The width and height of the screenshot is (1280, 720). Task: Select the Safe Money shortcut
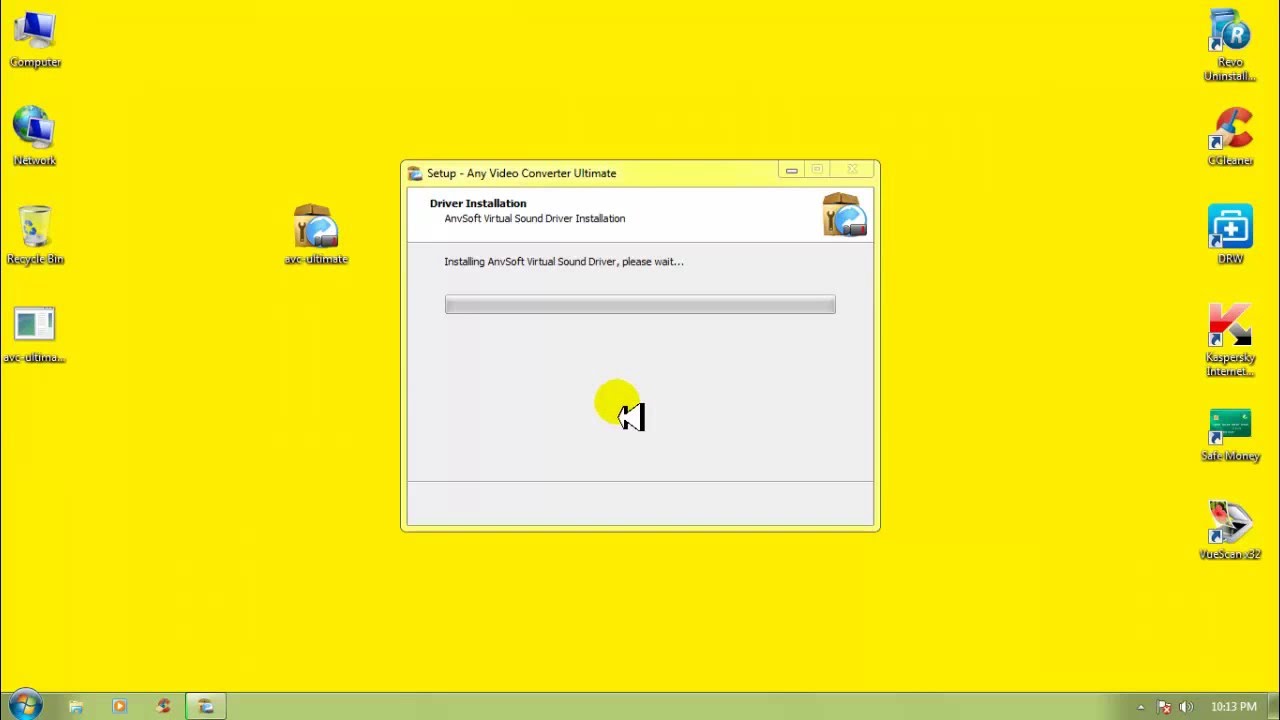coord(1230,433)
